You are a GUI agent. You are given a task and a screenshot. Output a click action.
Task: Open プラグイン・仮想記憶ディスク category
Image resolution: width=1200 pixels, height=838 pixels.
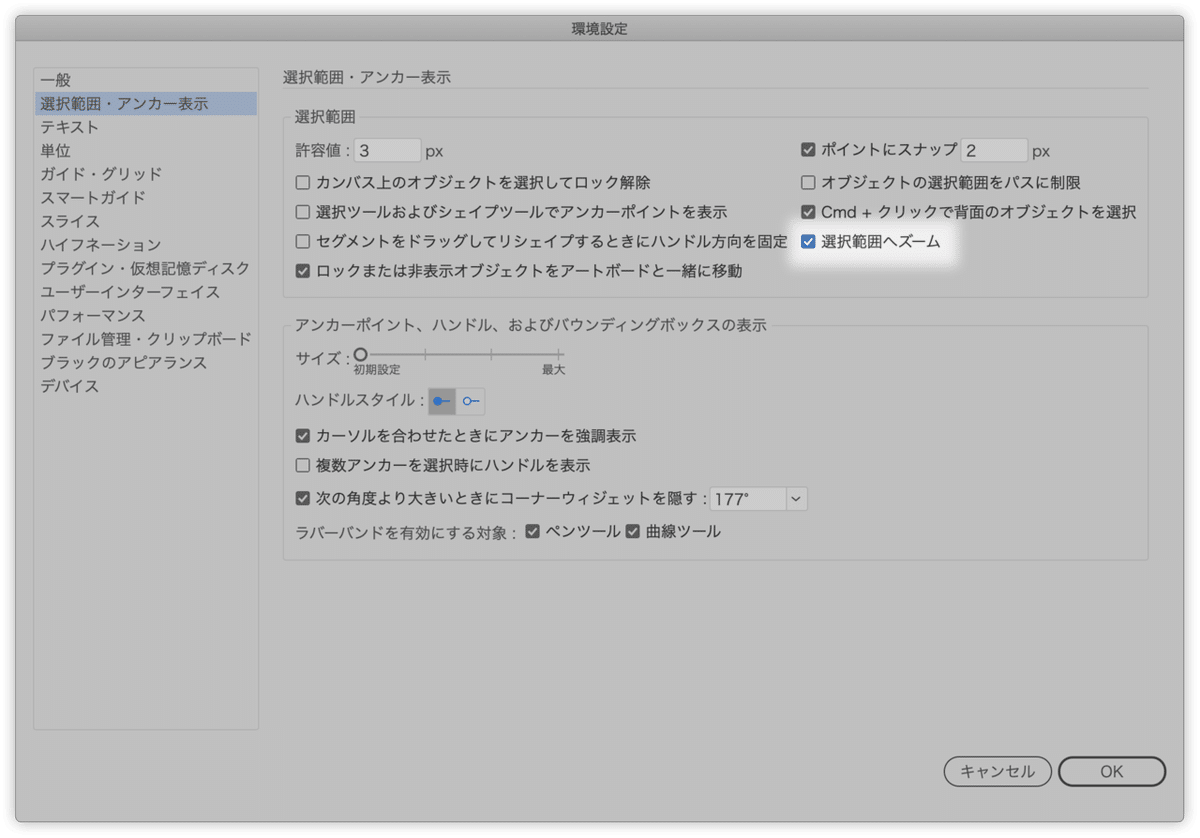[146, 269]
